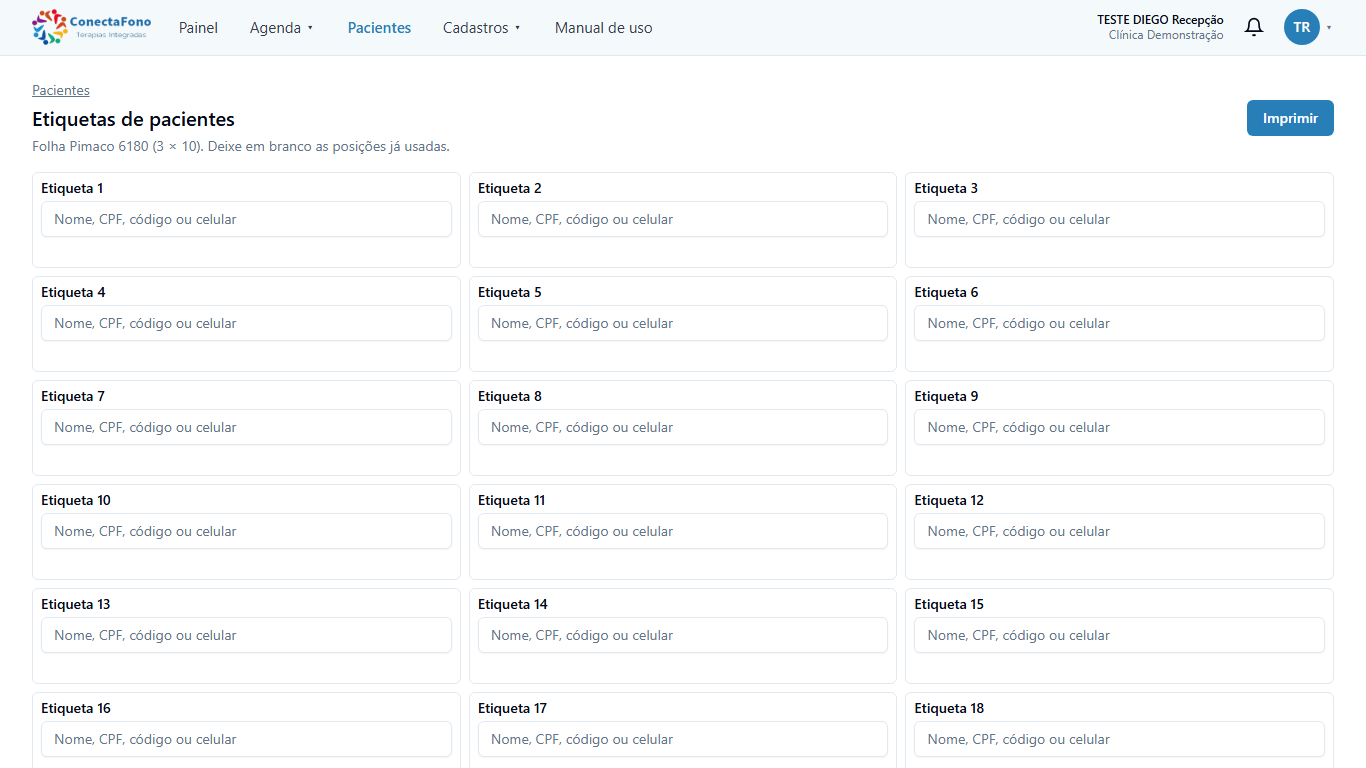The width and height of the screenshot is (1366, 768).
Task: Focus the Etiqueta 17 search field
Action: point(683,739)
